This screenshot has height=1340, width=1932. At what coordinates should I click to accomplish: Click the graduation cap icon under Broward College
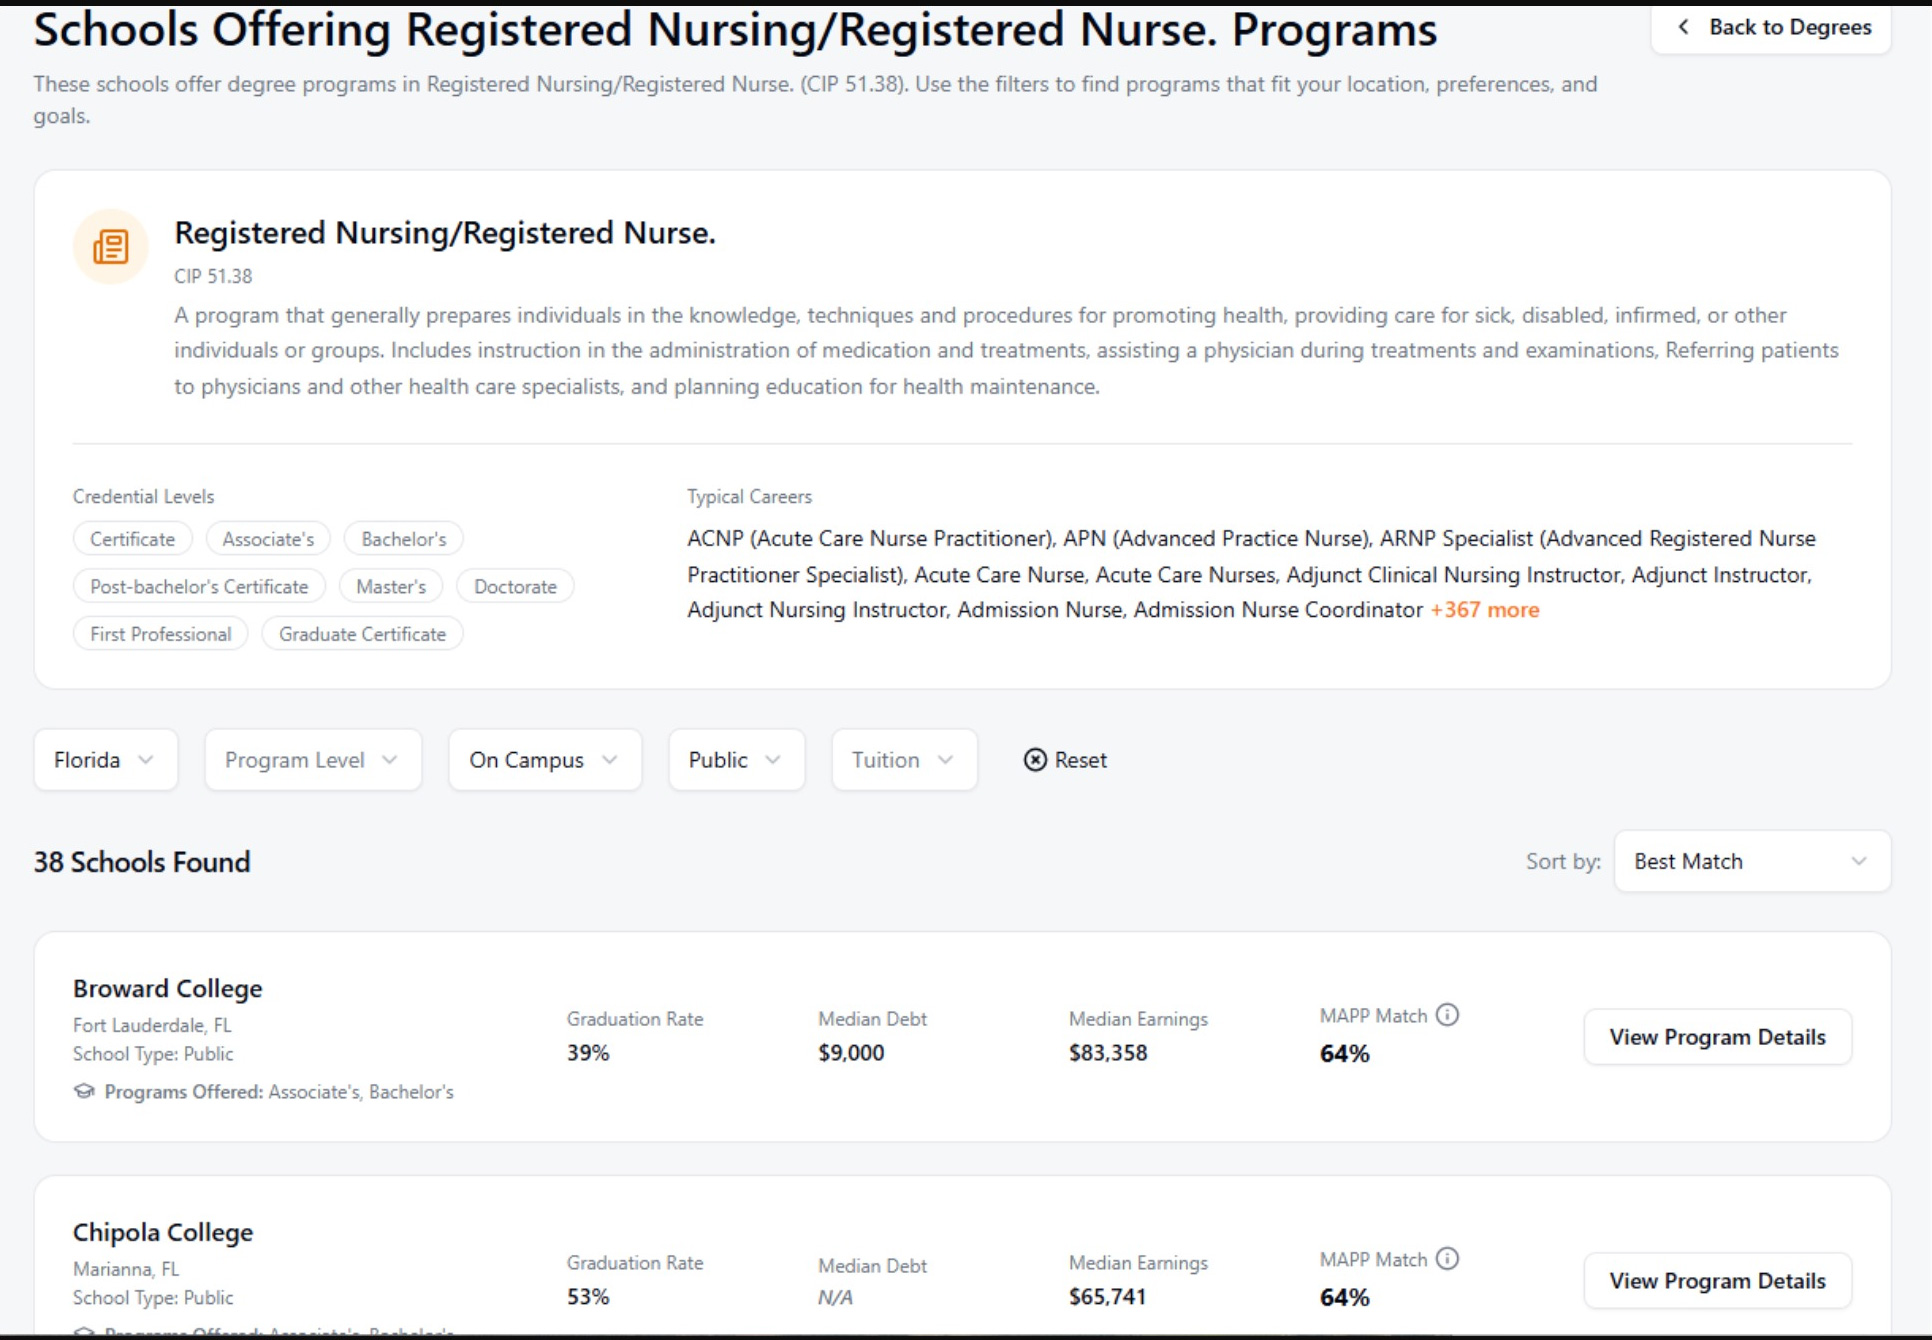coord(84,1091)
